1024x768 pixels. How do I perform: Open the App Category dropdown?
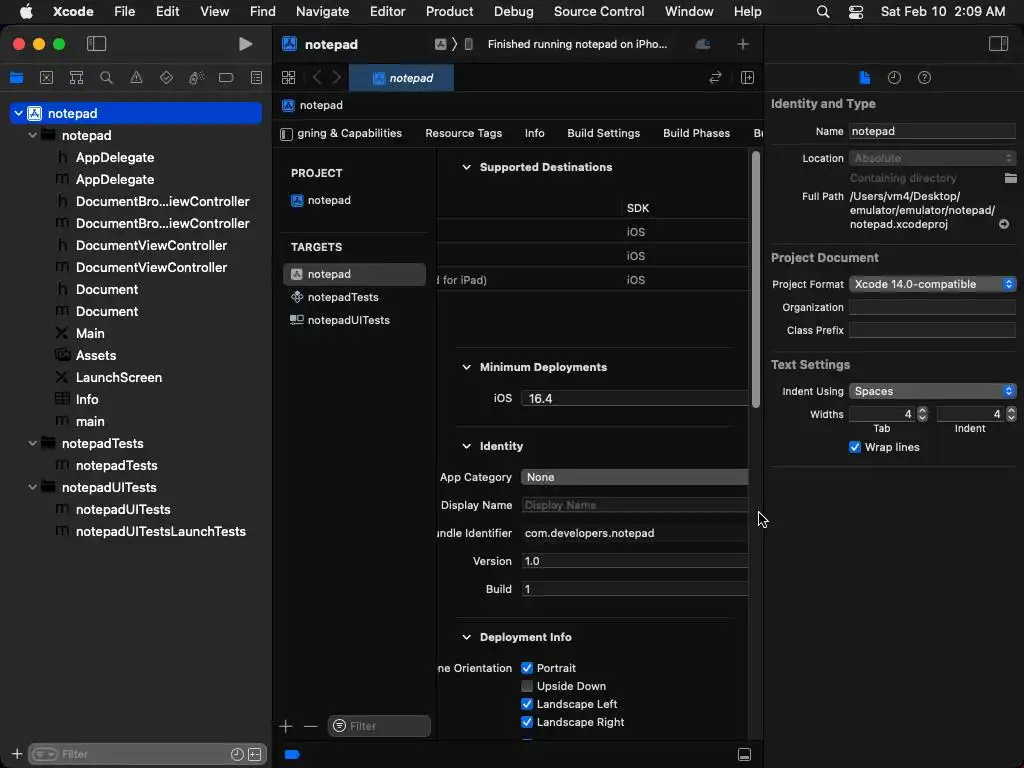635,477
